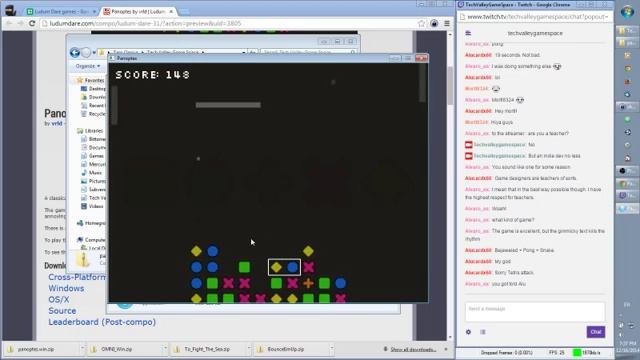
Task: Click the speaker volume icon in system tray
Action: click(x=621, y=335)
